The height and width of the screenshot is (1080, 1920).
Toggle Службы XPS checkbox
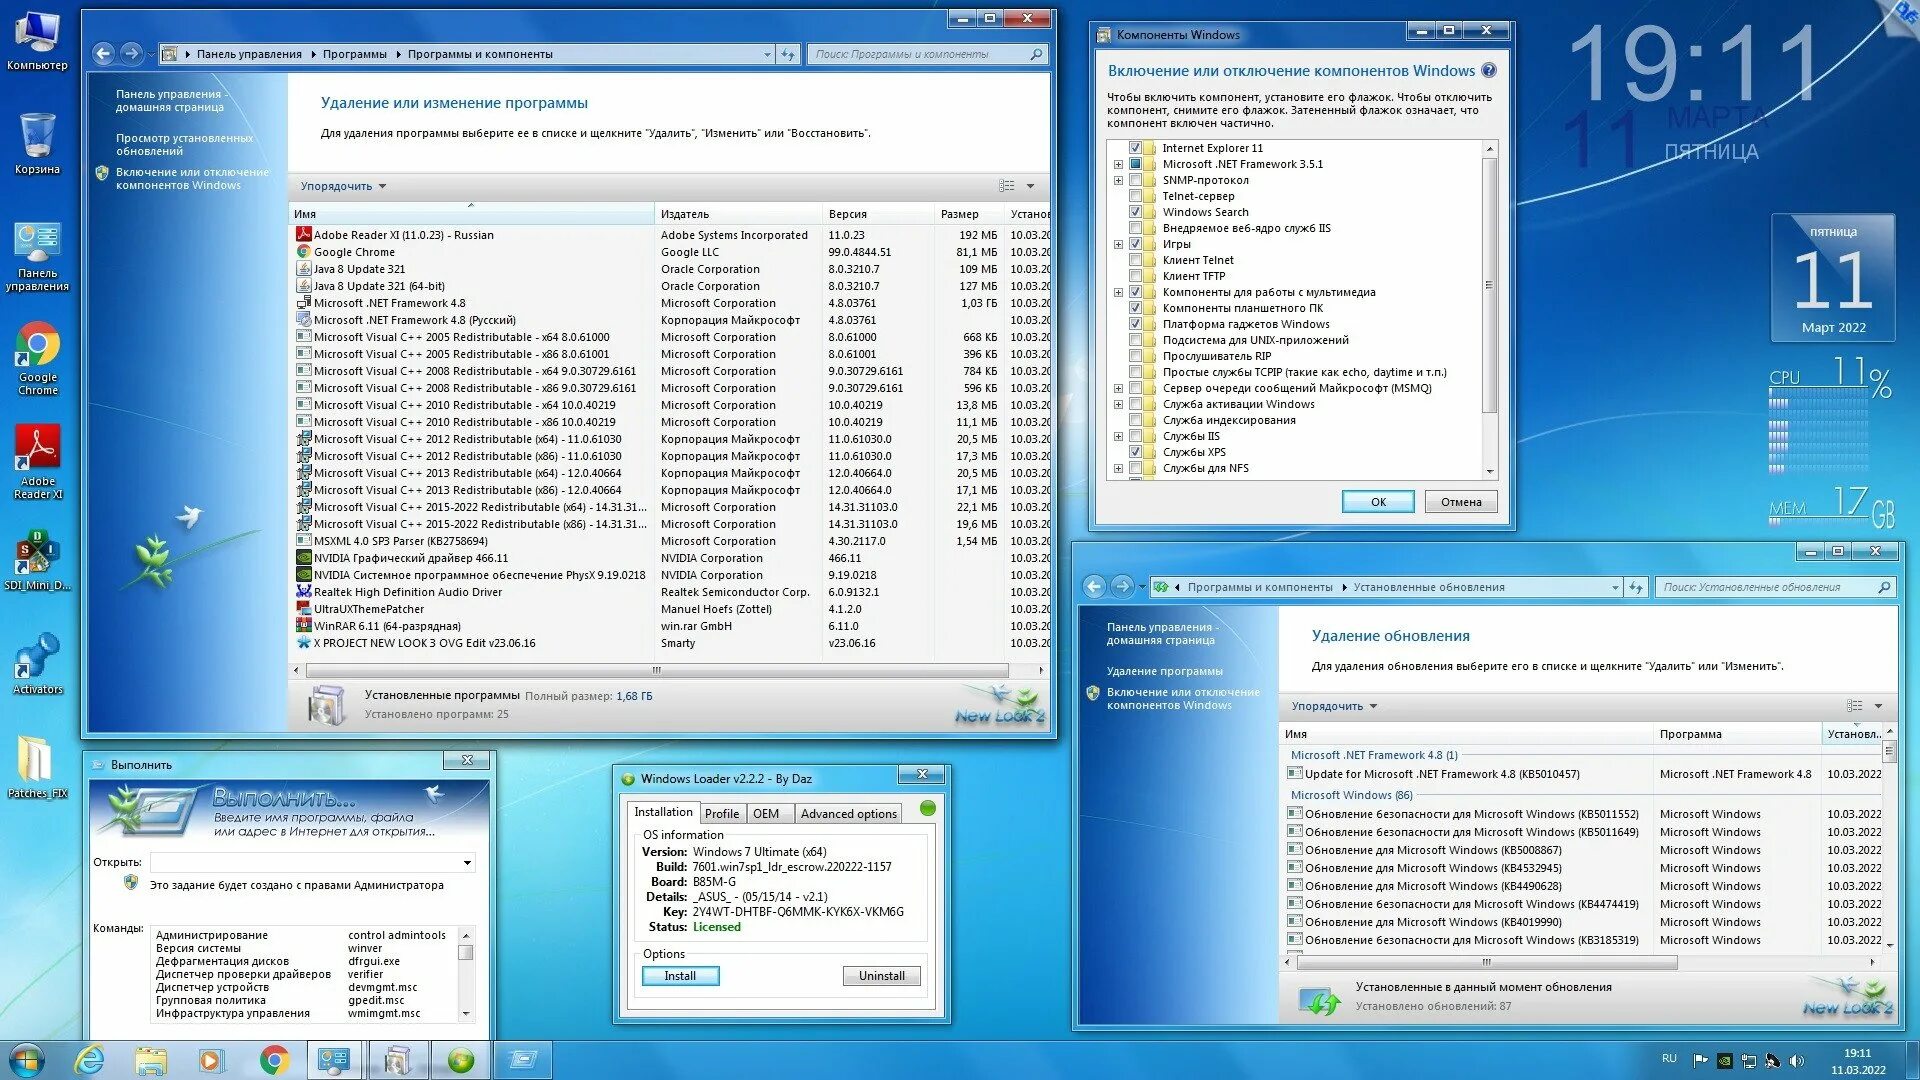1135,452
